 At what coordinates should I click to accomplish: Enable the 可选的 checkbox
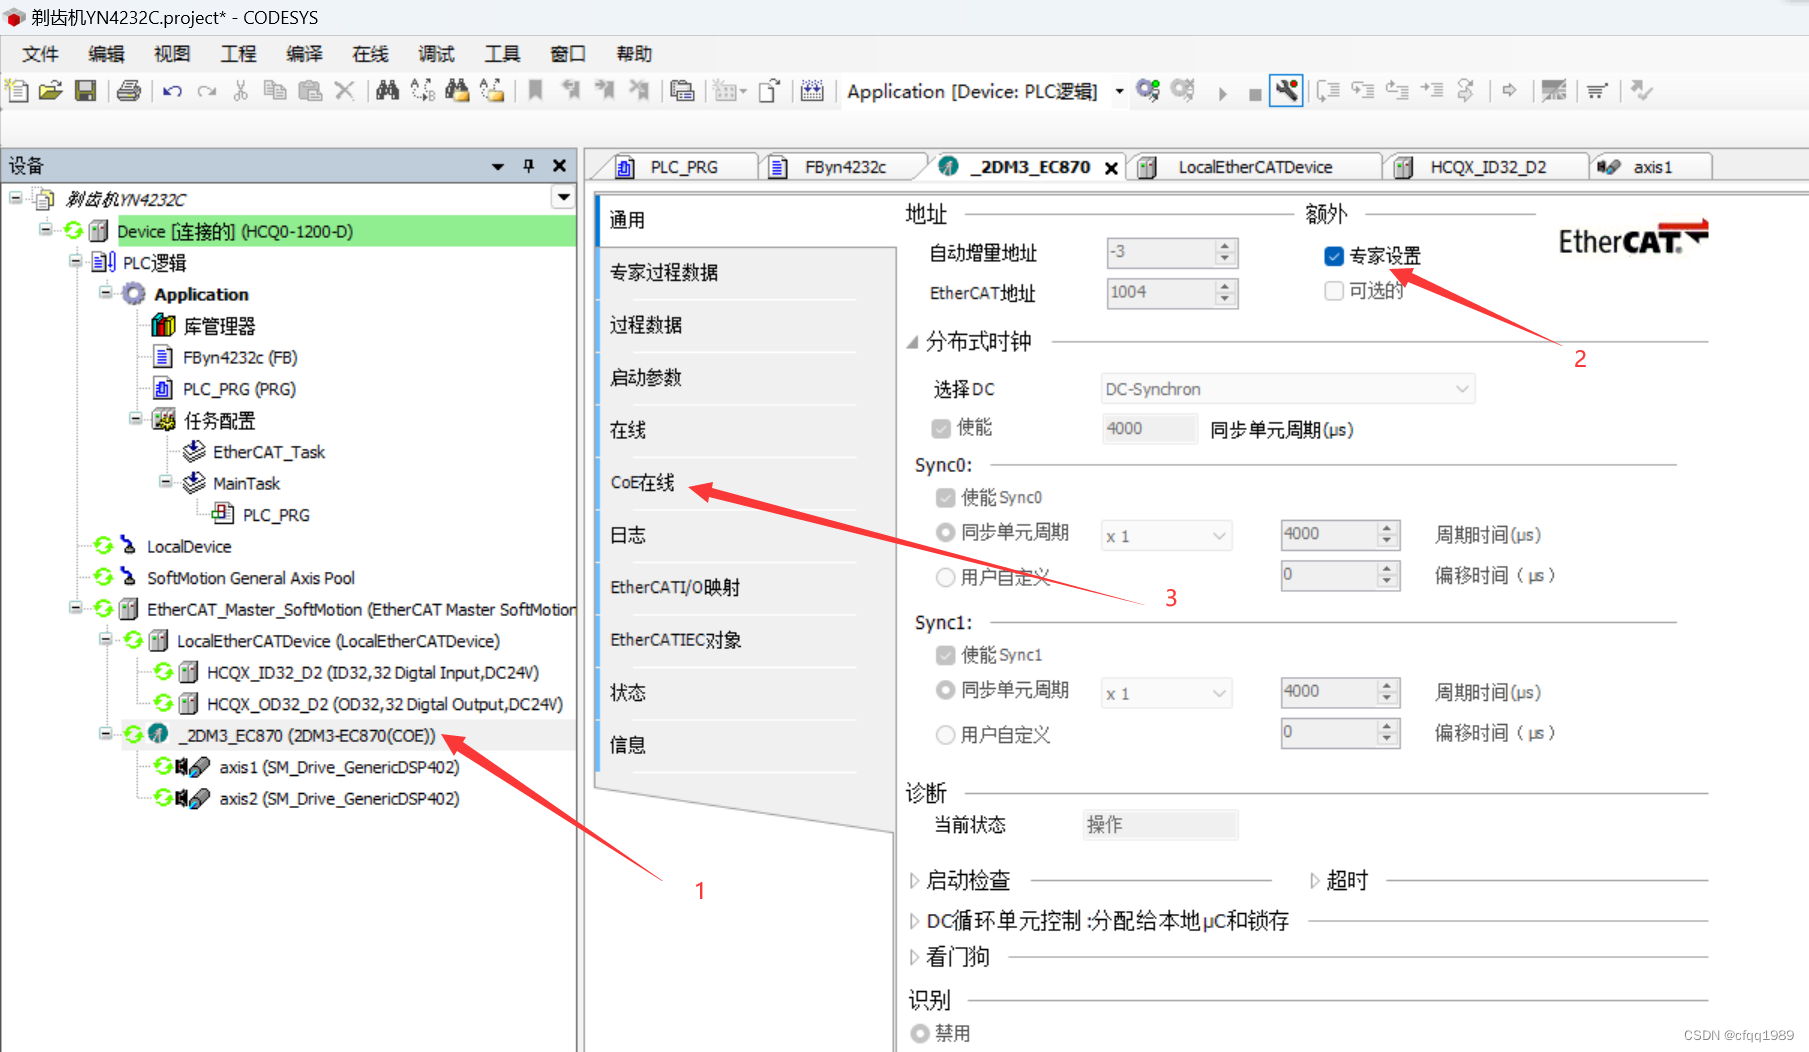[1334, 291]
